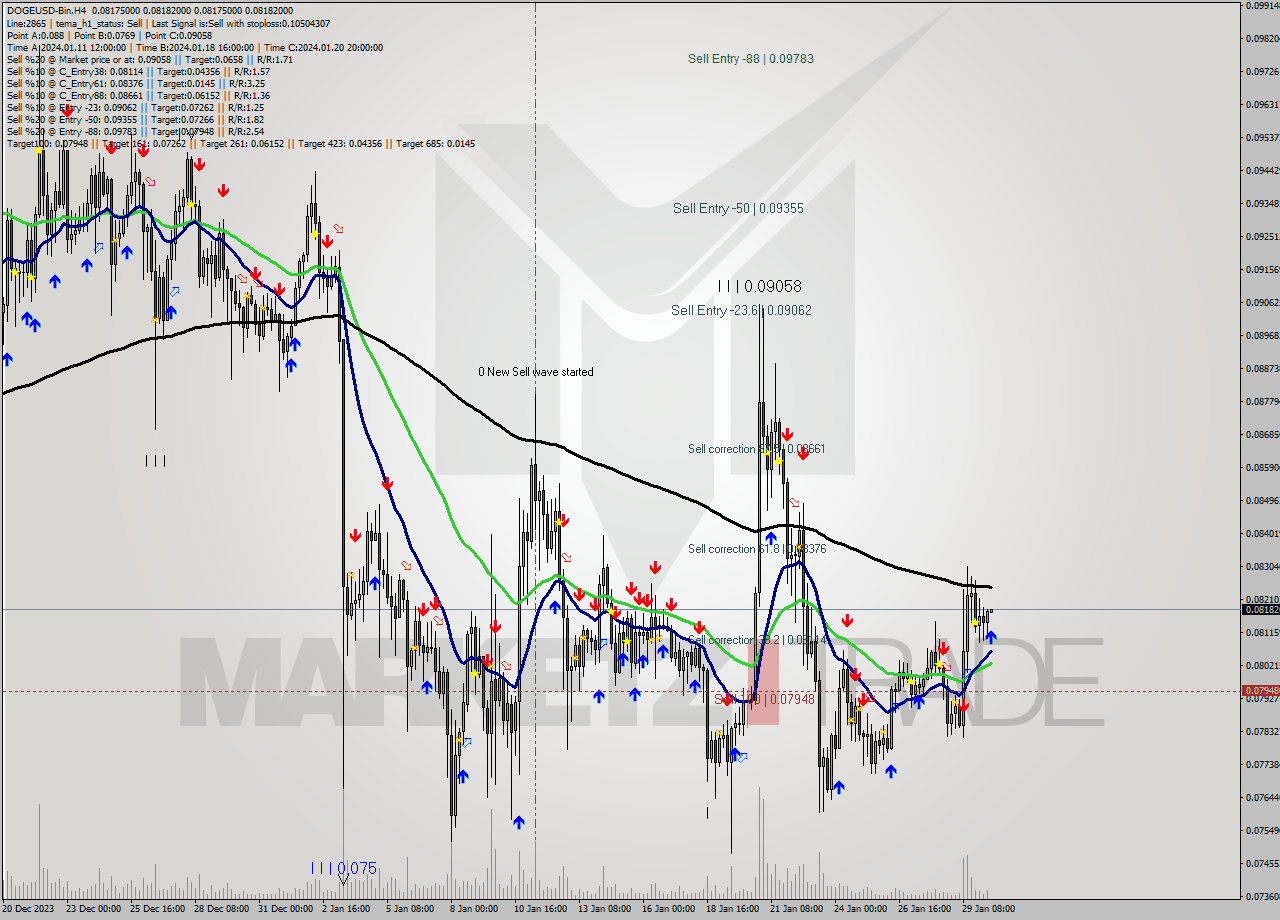Image resolution: width=1280 pixels, height=920 pixels.
Task: Click the 0.09348 price axis label
Action: pyautogui.click(x=1263, y=203)
